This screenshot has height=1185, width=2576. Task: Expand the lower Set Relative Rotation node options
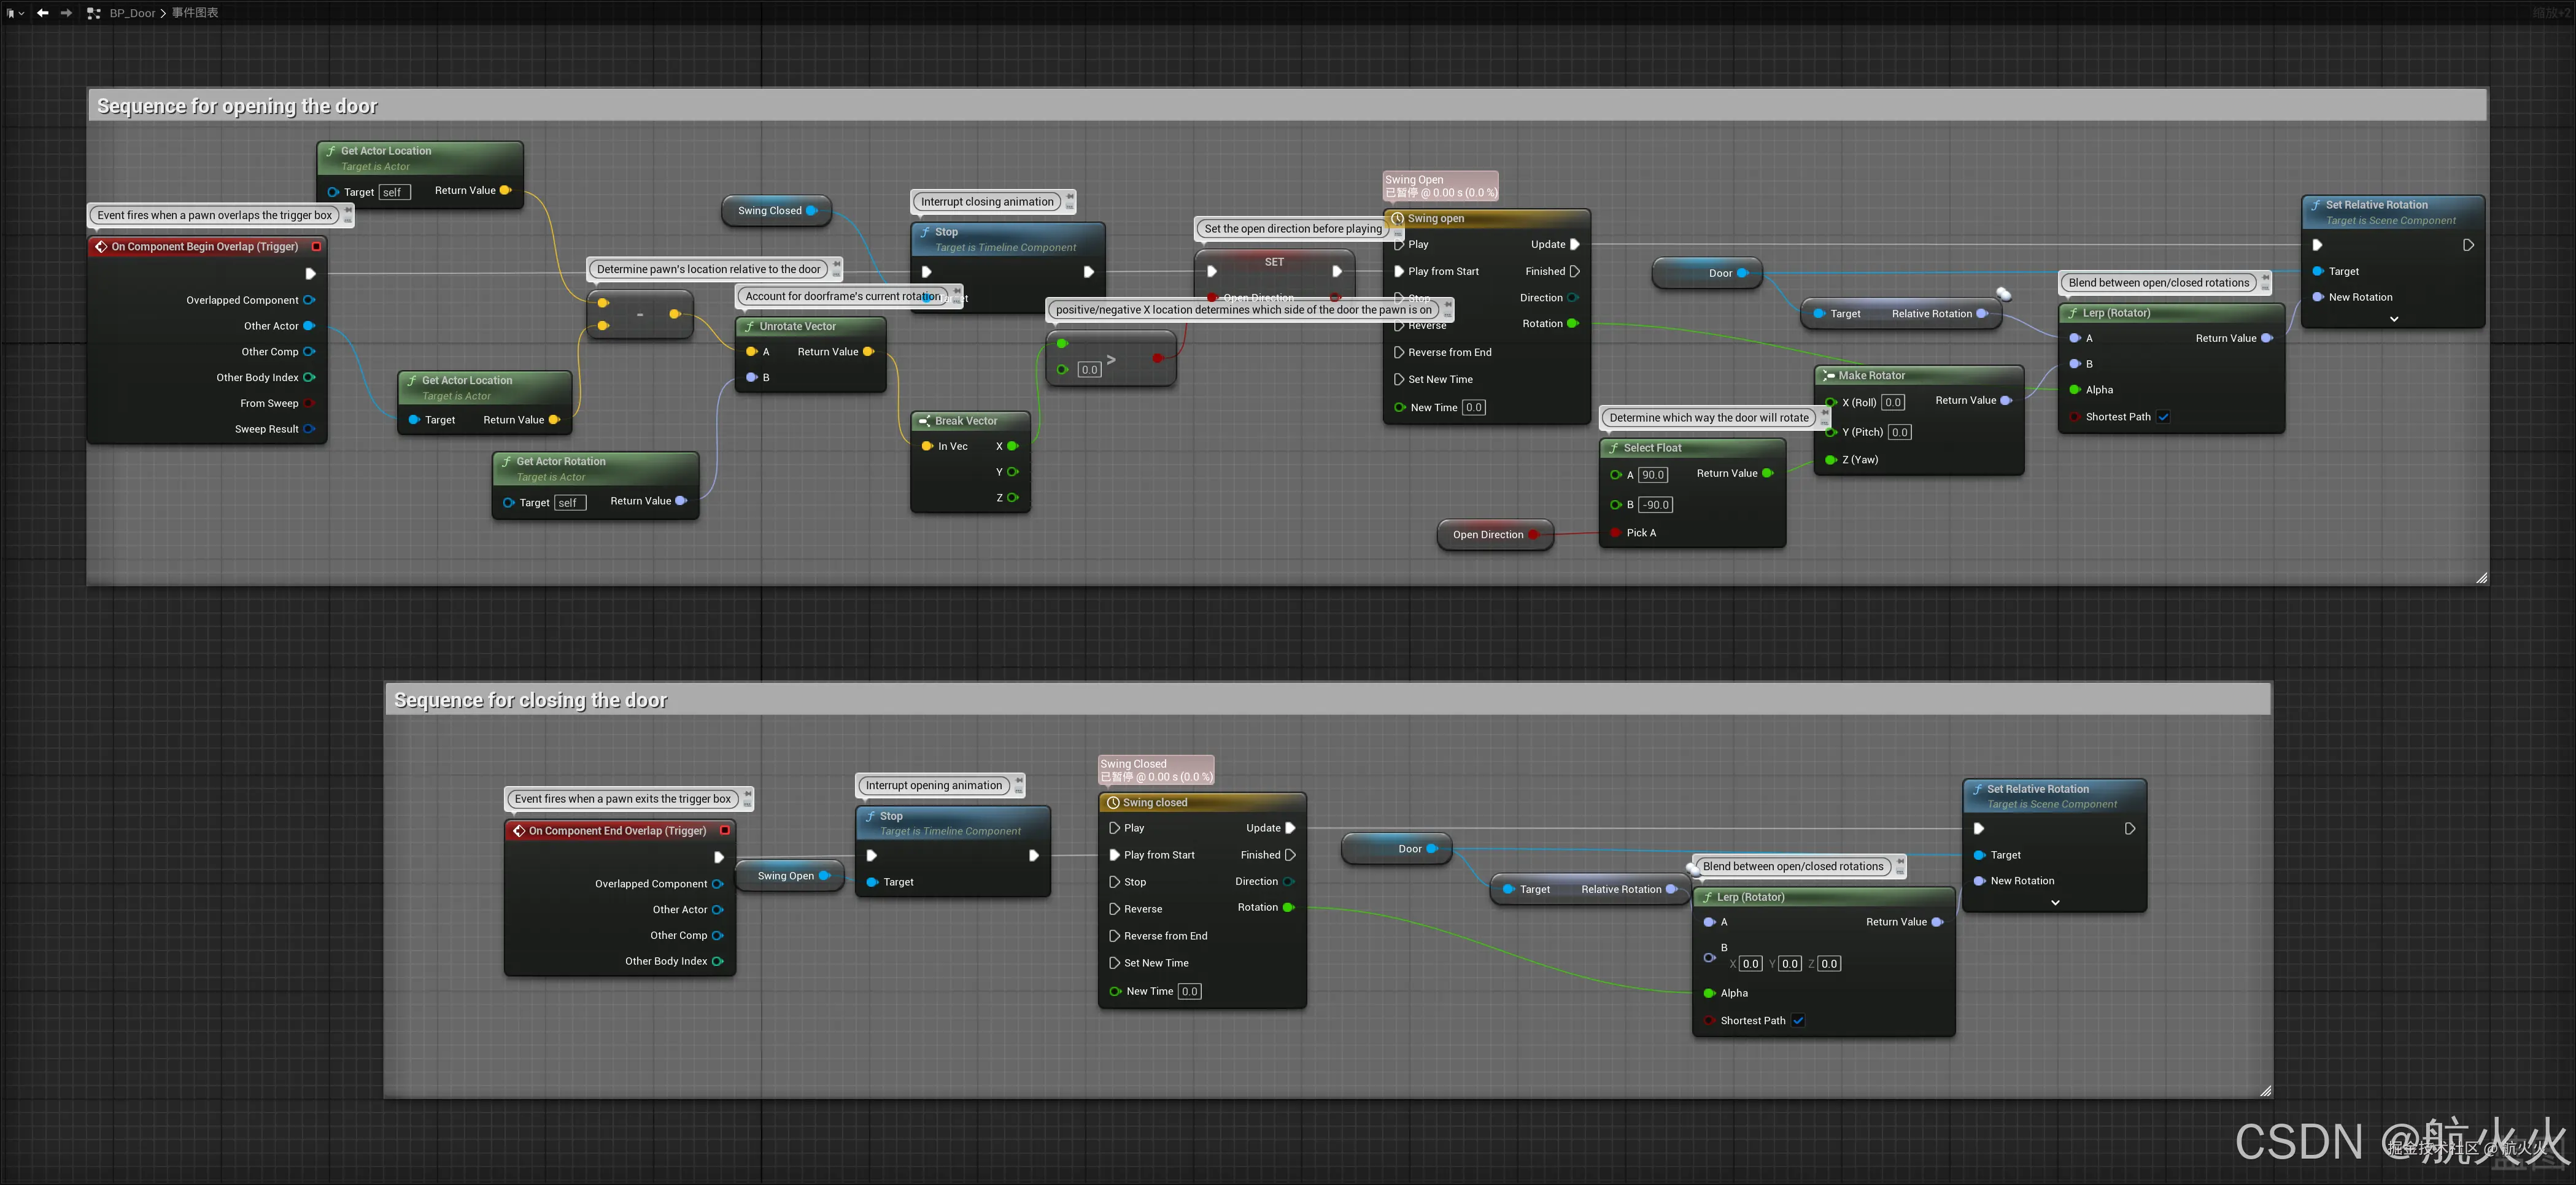[x=2055, y=903]
